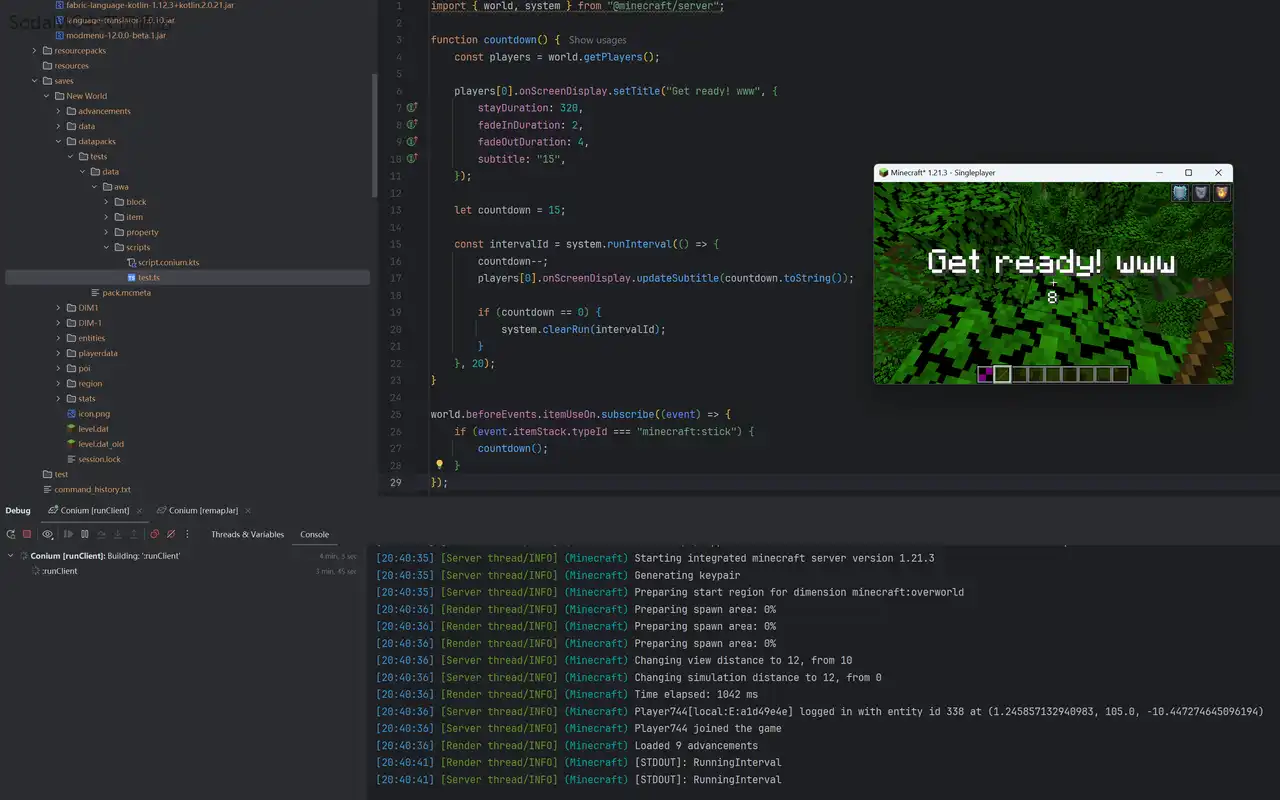The image size is (1280, 800).
Task: Click the Resume Program icon
Action: [68, 534]
